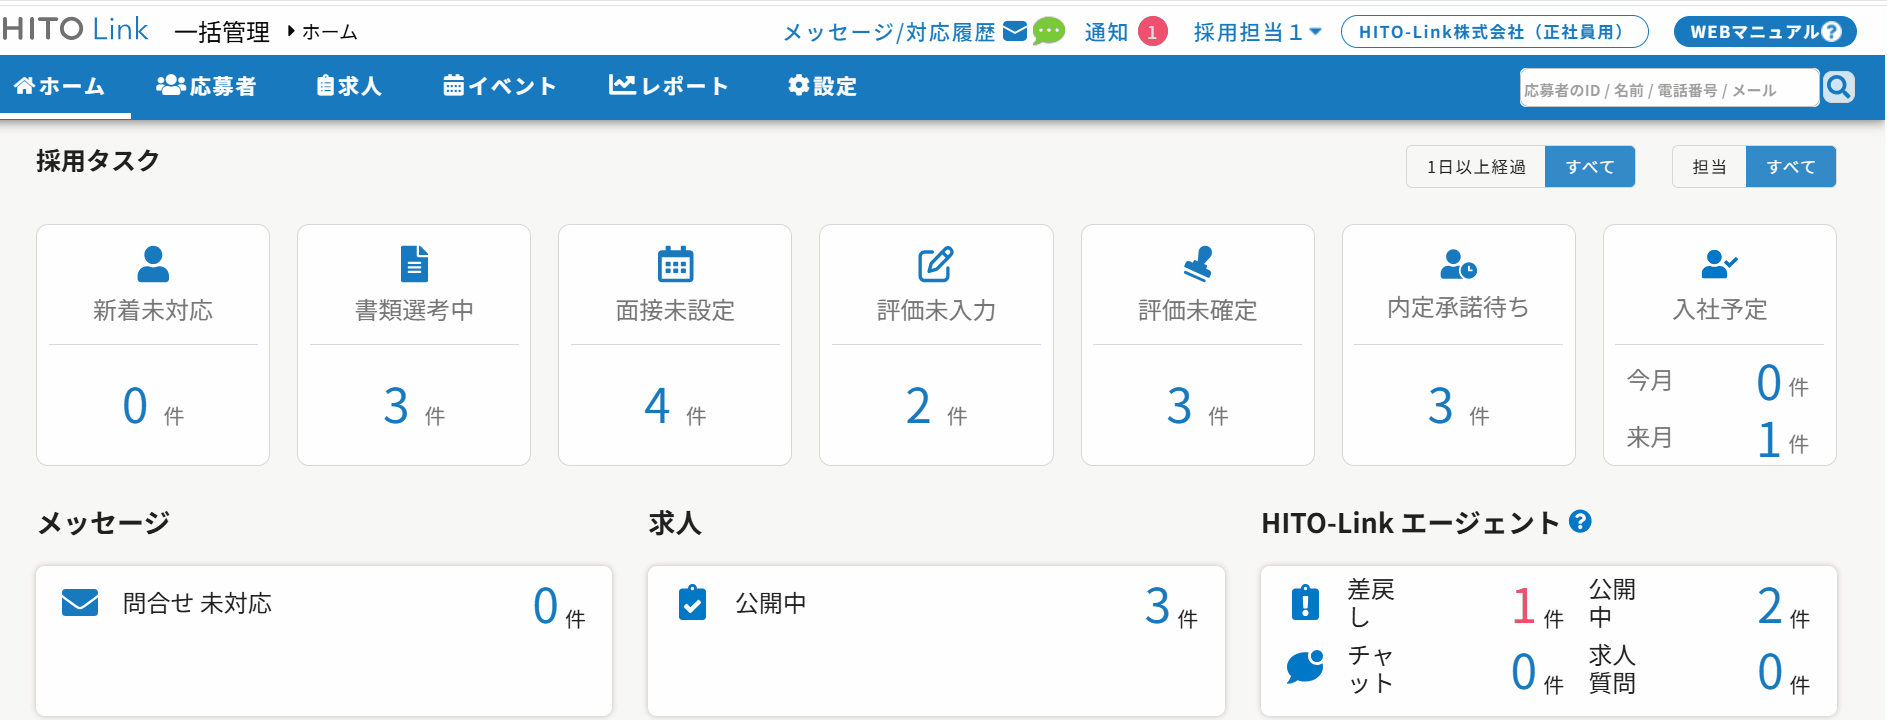This screenshot has width=1887, height=720.
Task: Click the help question mark on WEBマニュアル
Action: point(1831,32)
